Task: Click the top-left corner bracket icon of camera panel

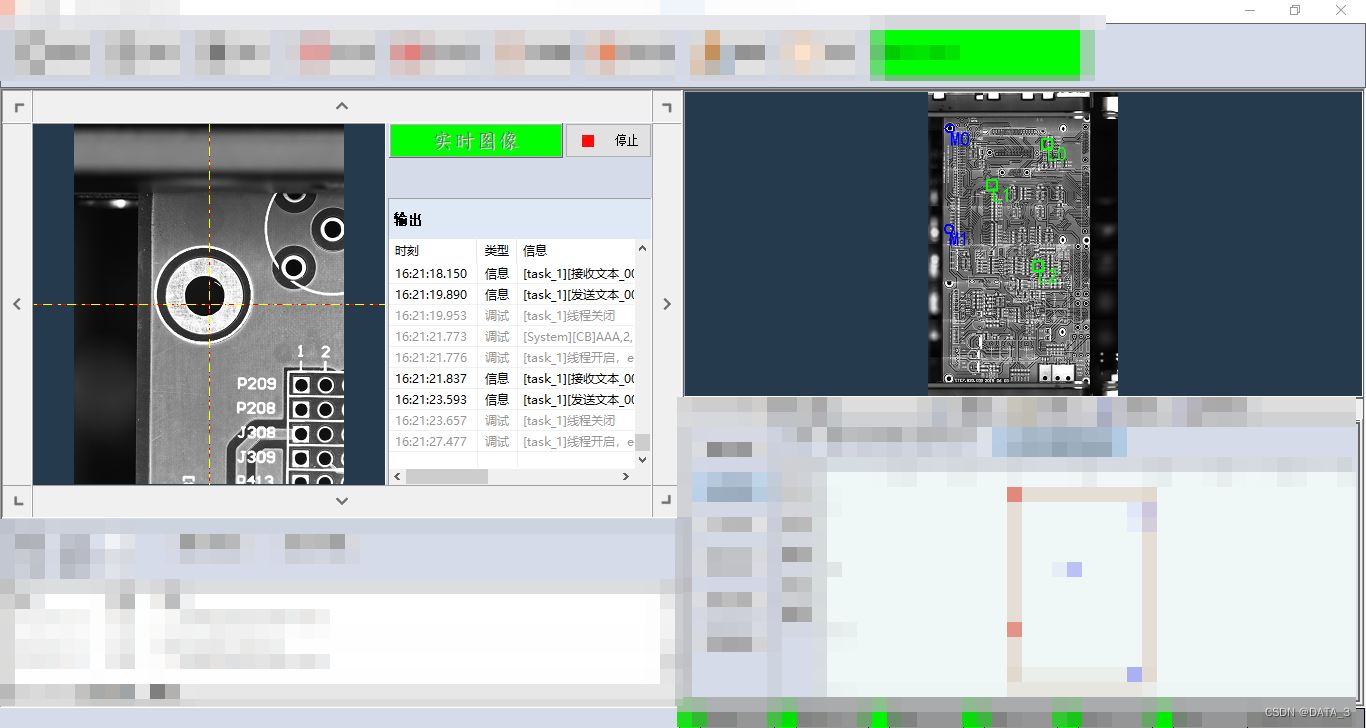Action: point(17,105)
